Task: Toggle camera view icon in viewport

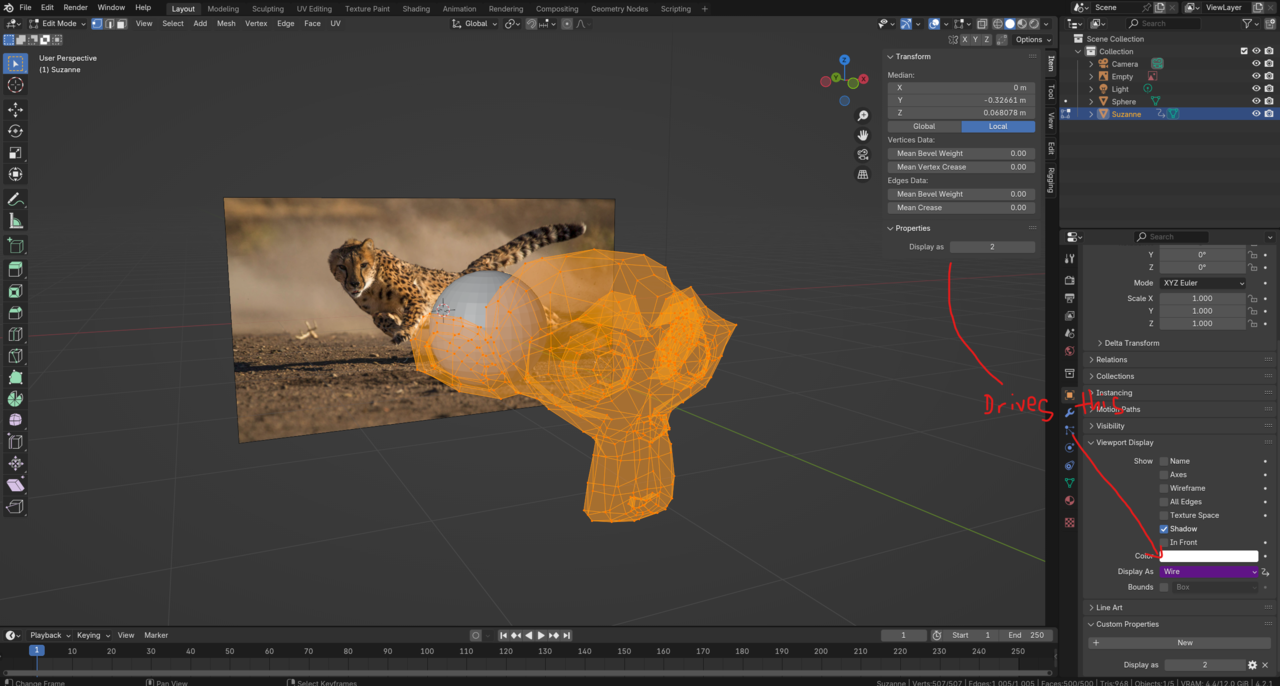Action: pyautogui.click(x=863, y=155)
